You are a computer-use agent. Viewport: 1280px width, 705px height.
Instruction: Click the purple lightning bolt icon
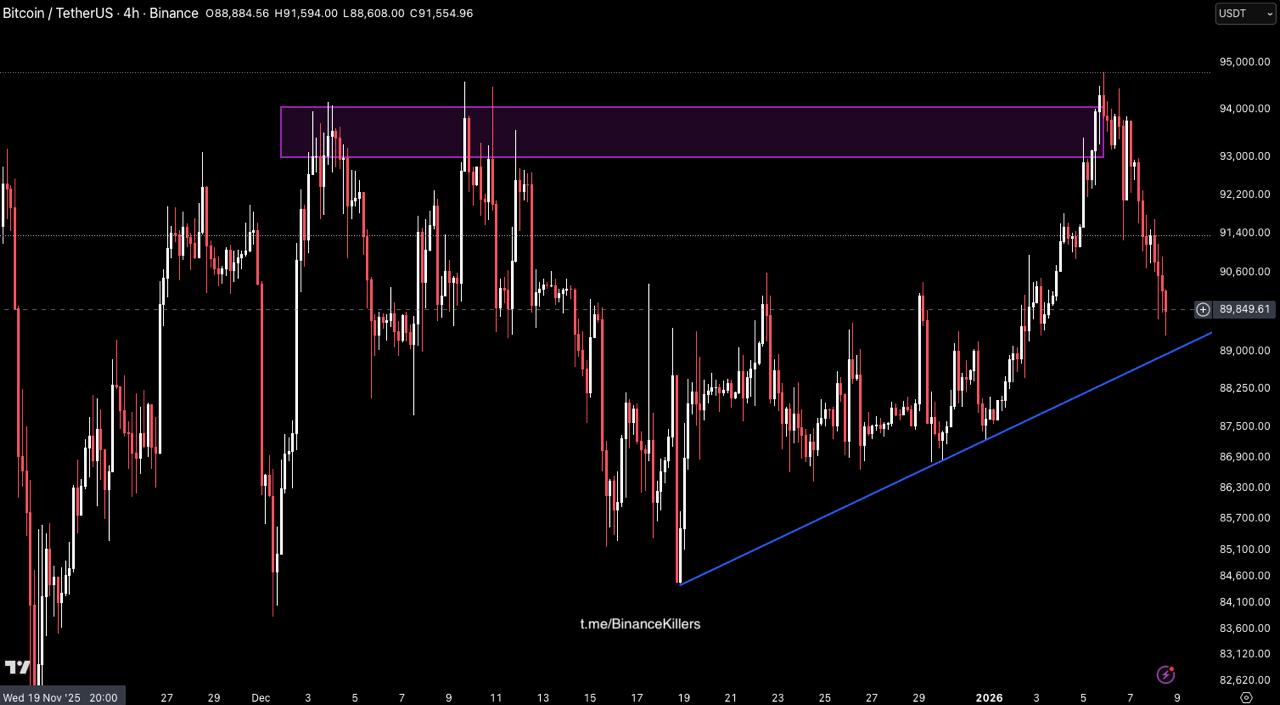(x=1165, y=675)
